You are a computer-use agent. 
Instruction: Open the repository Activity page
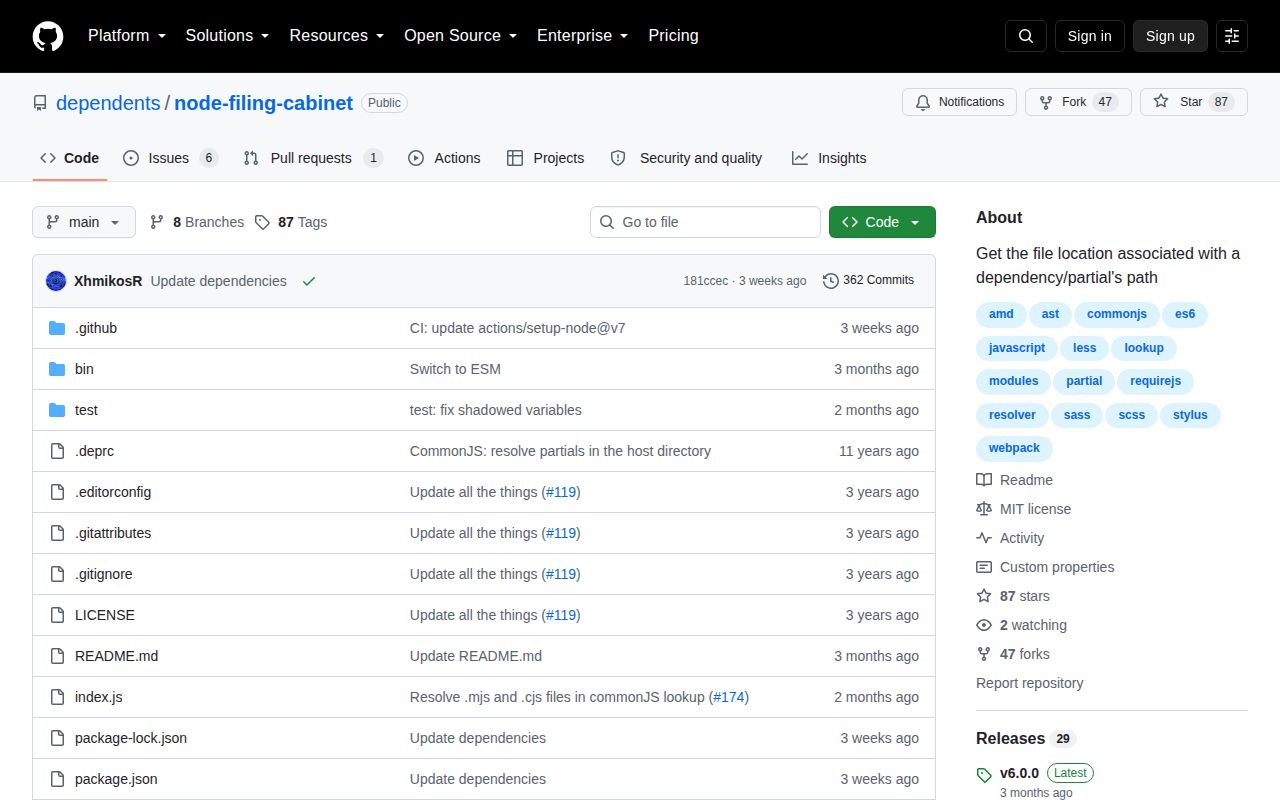click(1011, 538)
